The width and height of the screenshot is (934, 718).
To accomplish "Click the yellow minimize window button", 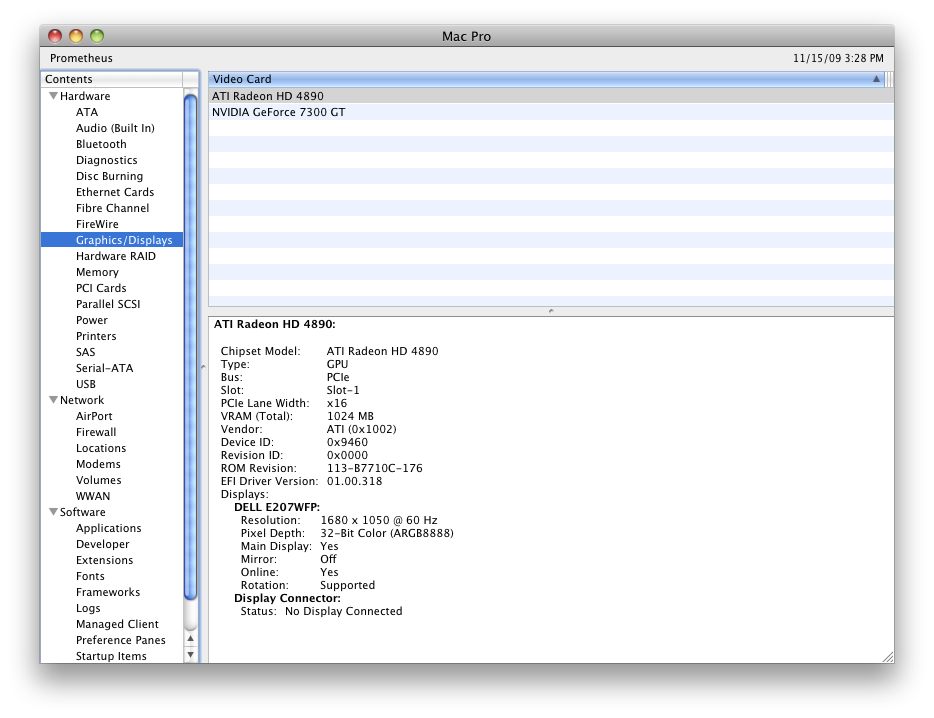I will [76, 36].
